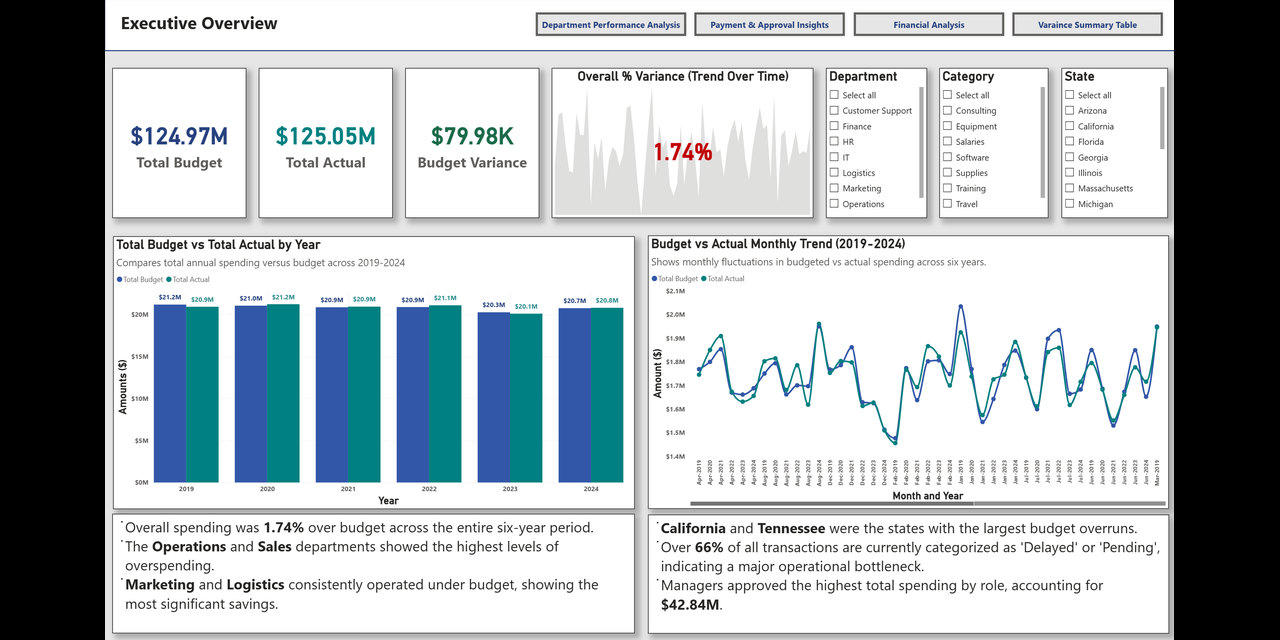Click the Department slicer scrollbar

point(922,142)
